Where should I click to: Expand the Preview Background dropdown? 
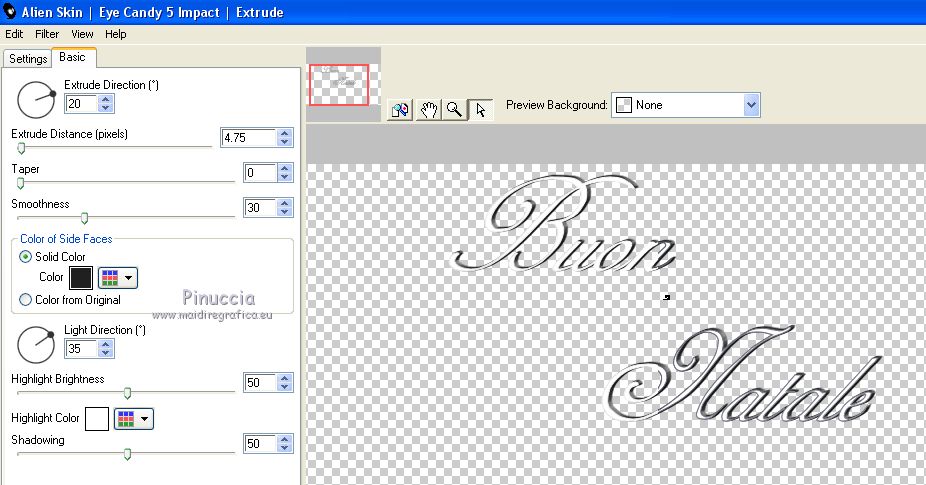tap(751, 105)
